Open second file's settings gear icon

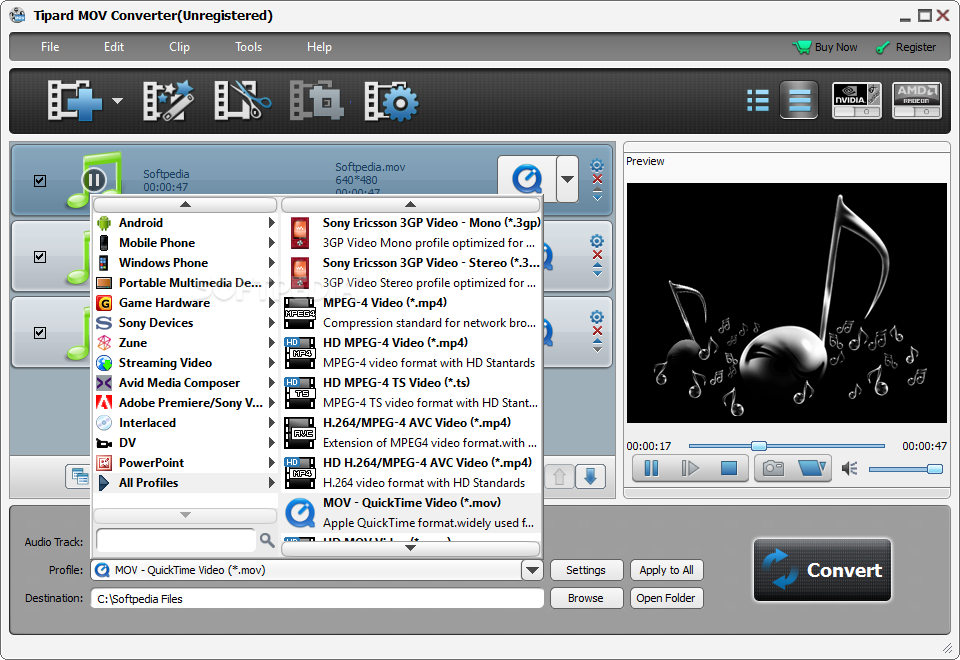coord(597,241)
